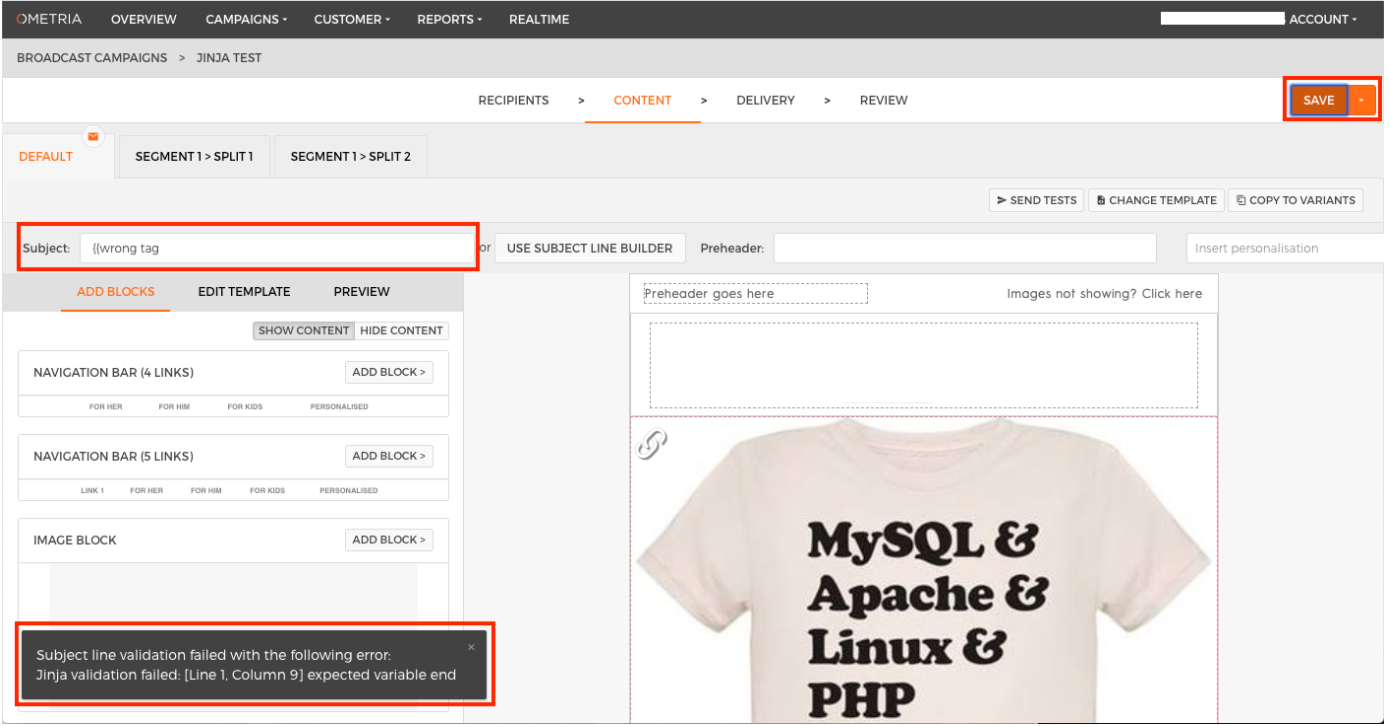Click the Ometria logo

pos(49,19)
